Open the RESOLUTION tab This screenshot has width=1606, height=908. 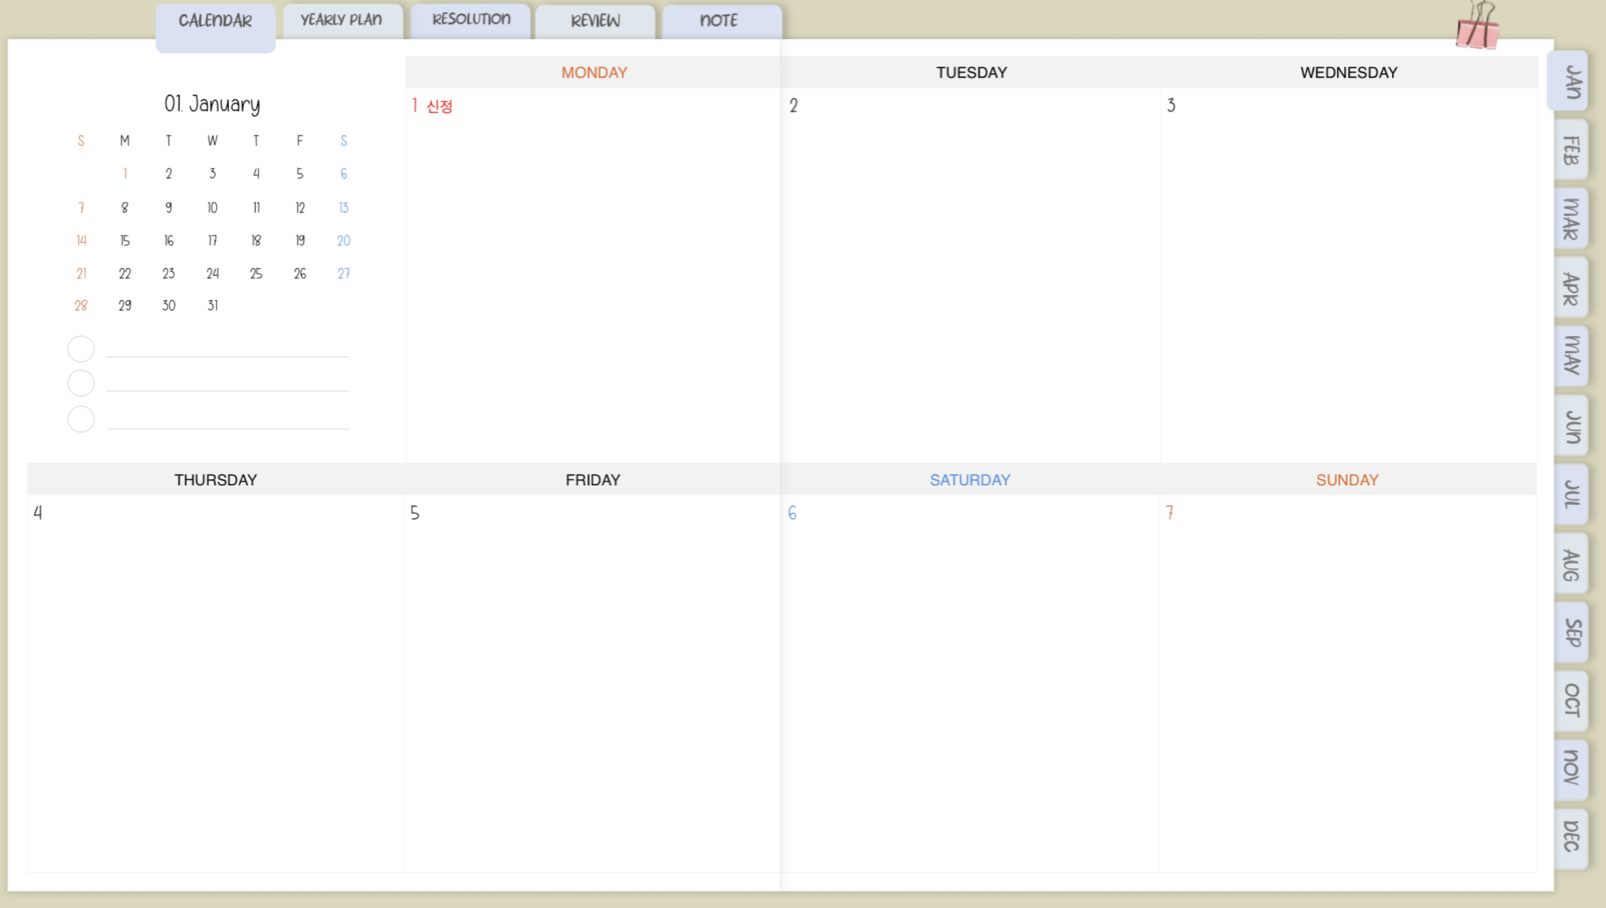(471, 21)
